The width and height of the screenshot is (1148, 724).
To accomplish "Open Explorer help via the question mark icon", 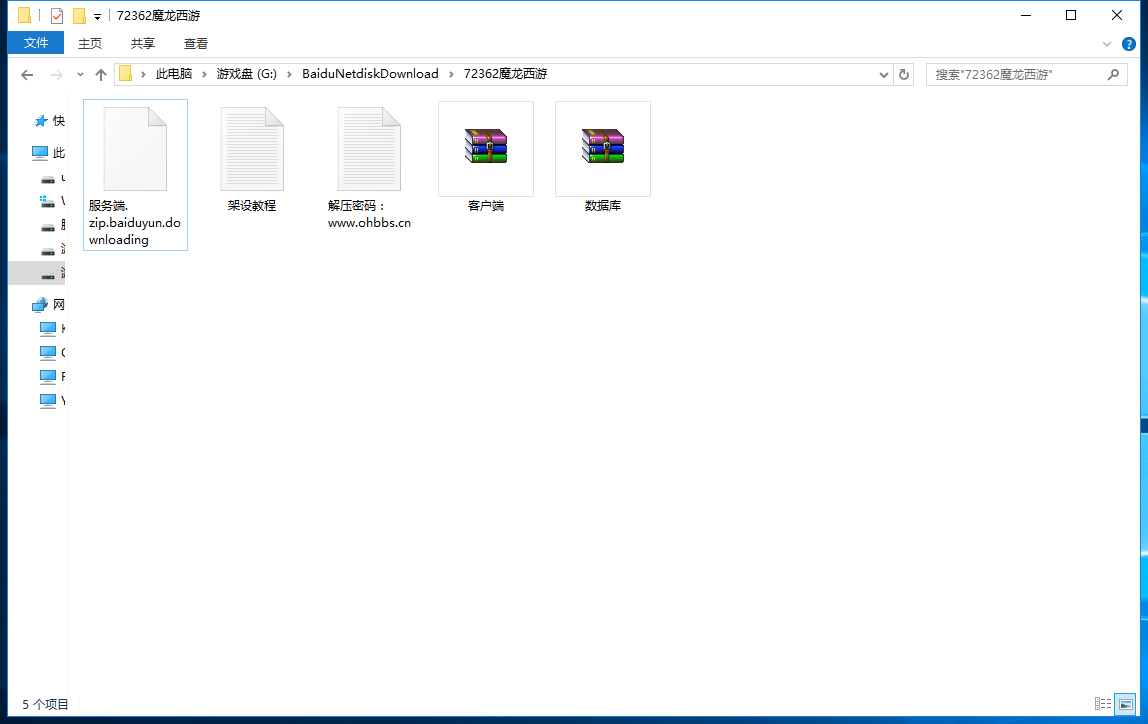I will click(1129, 44).
